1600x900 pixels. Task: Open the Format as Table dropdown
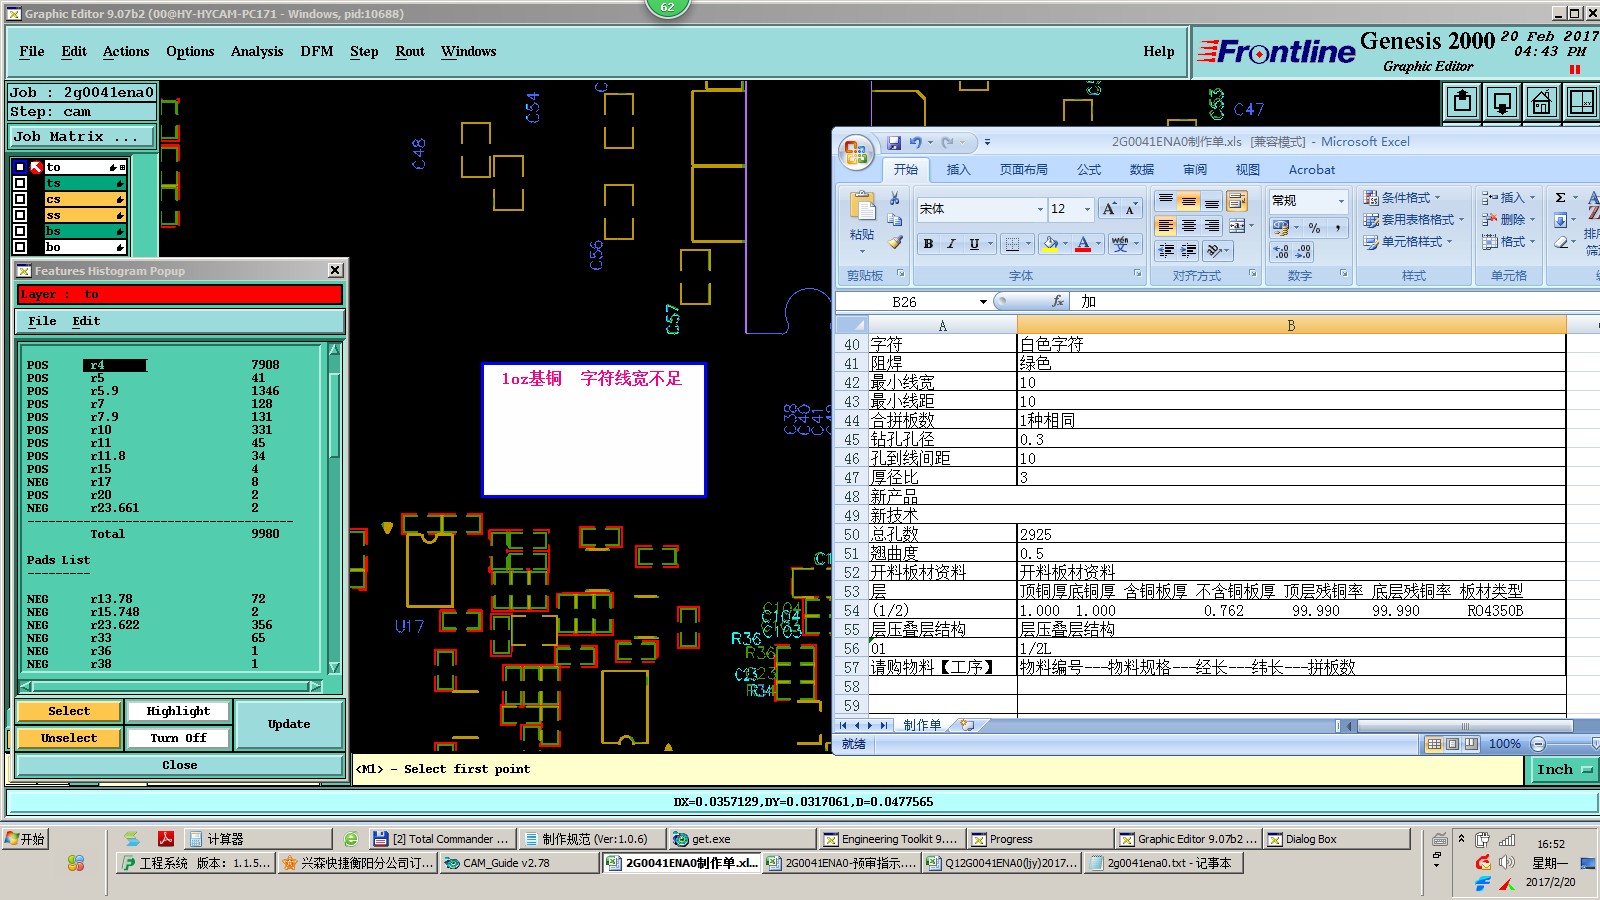click(x=1413, y=220)
